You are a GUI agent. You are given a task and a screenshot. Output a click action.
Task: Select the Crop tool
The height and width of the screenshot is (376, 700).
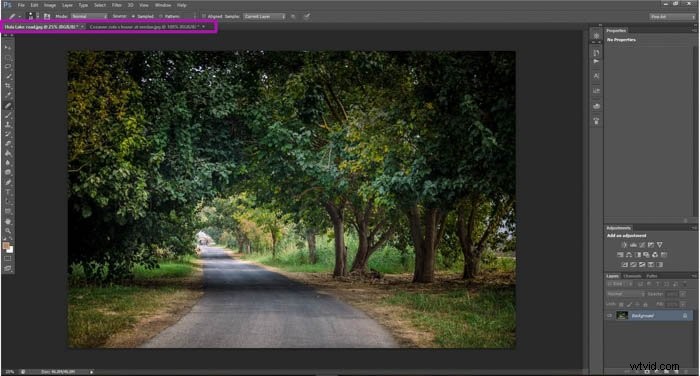pos(8,86)
